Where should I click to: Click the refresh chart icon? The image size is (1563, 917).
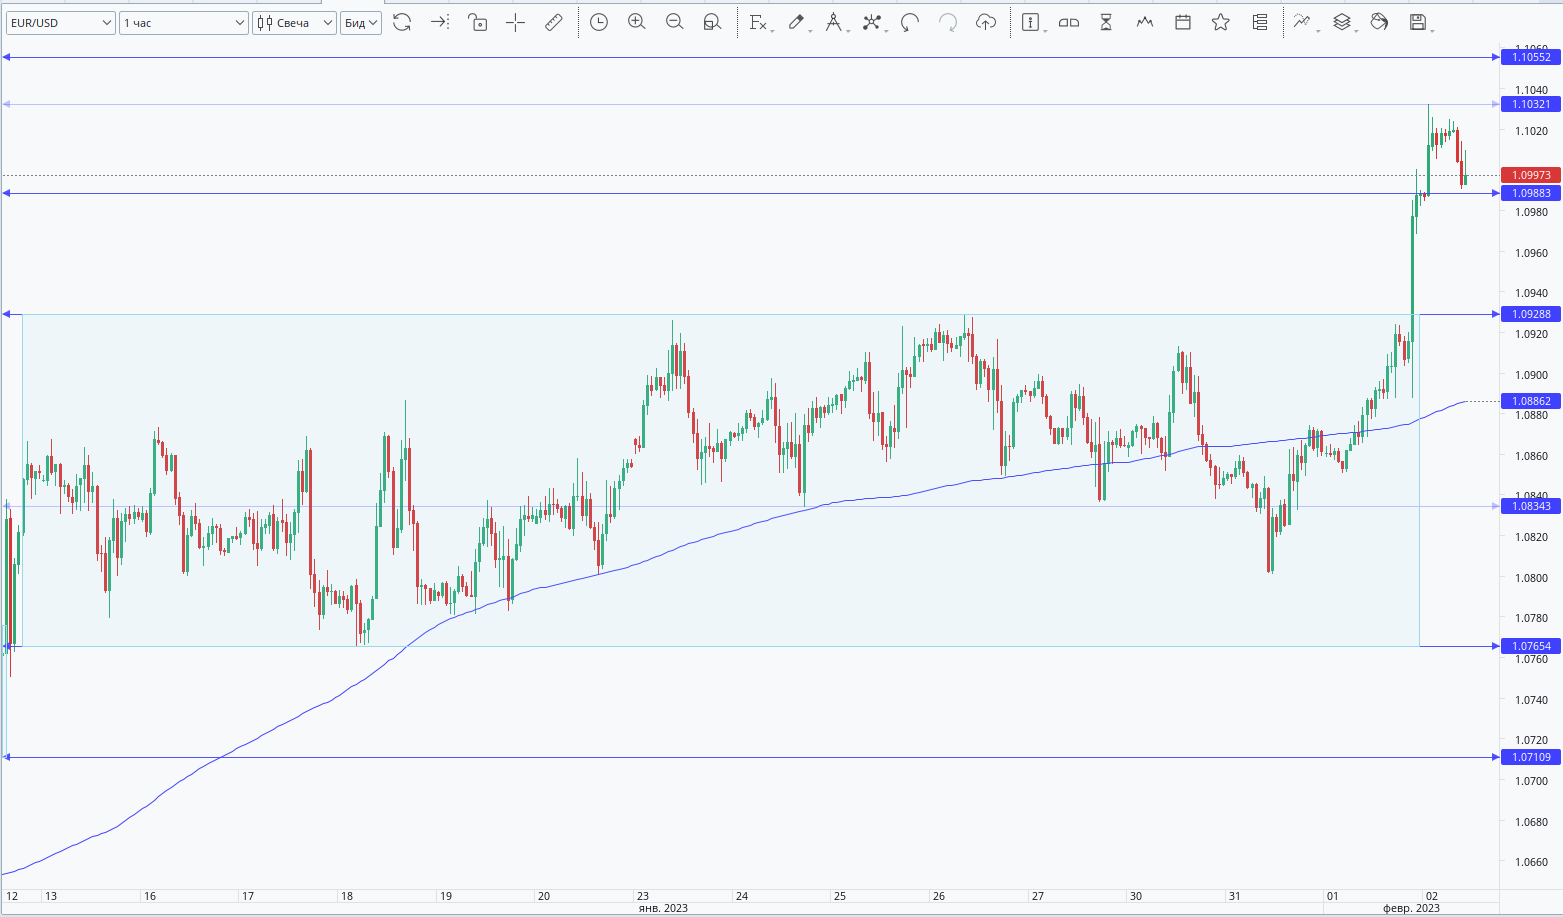click(x=402, y=22)
